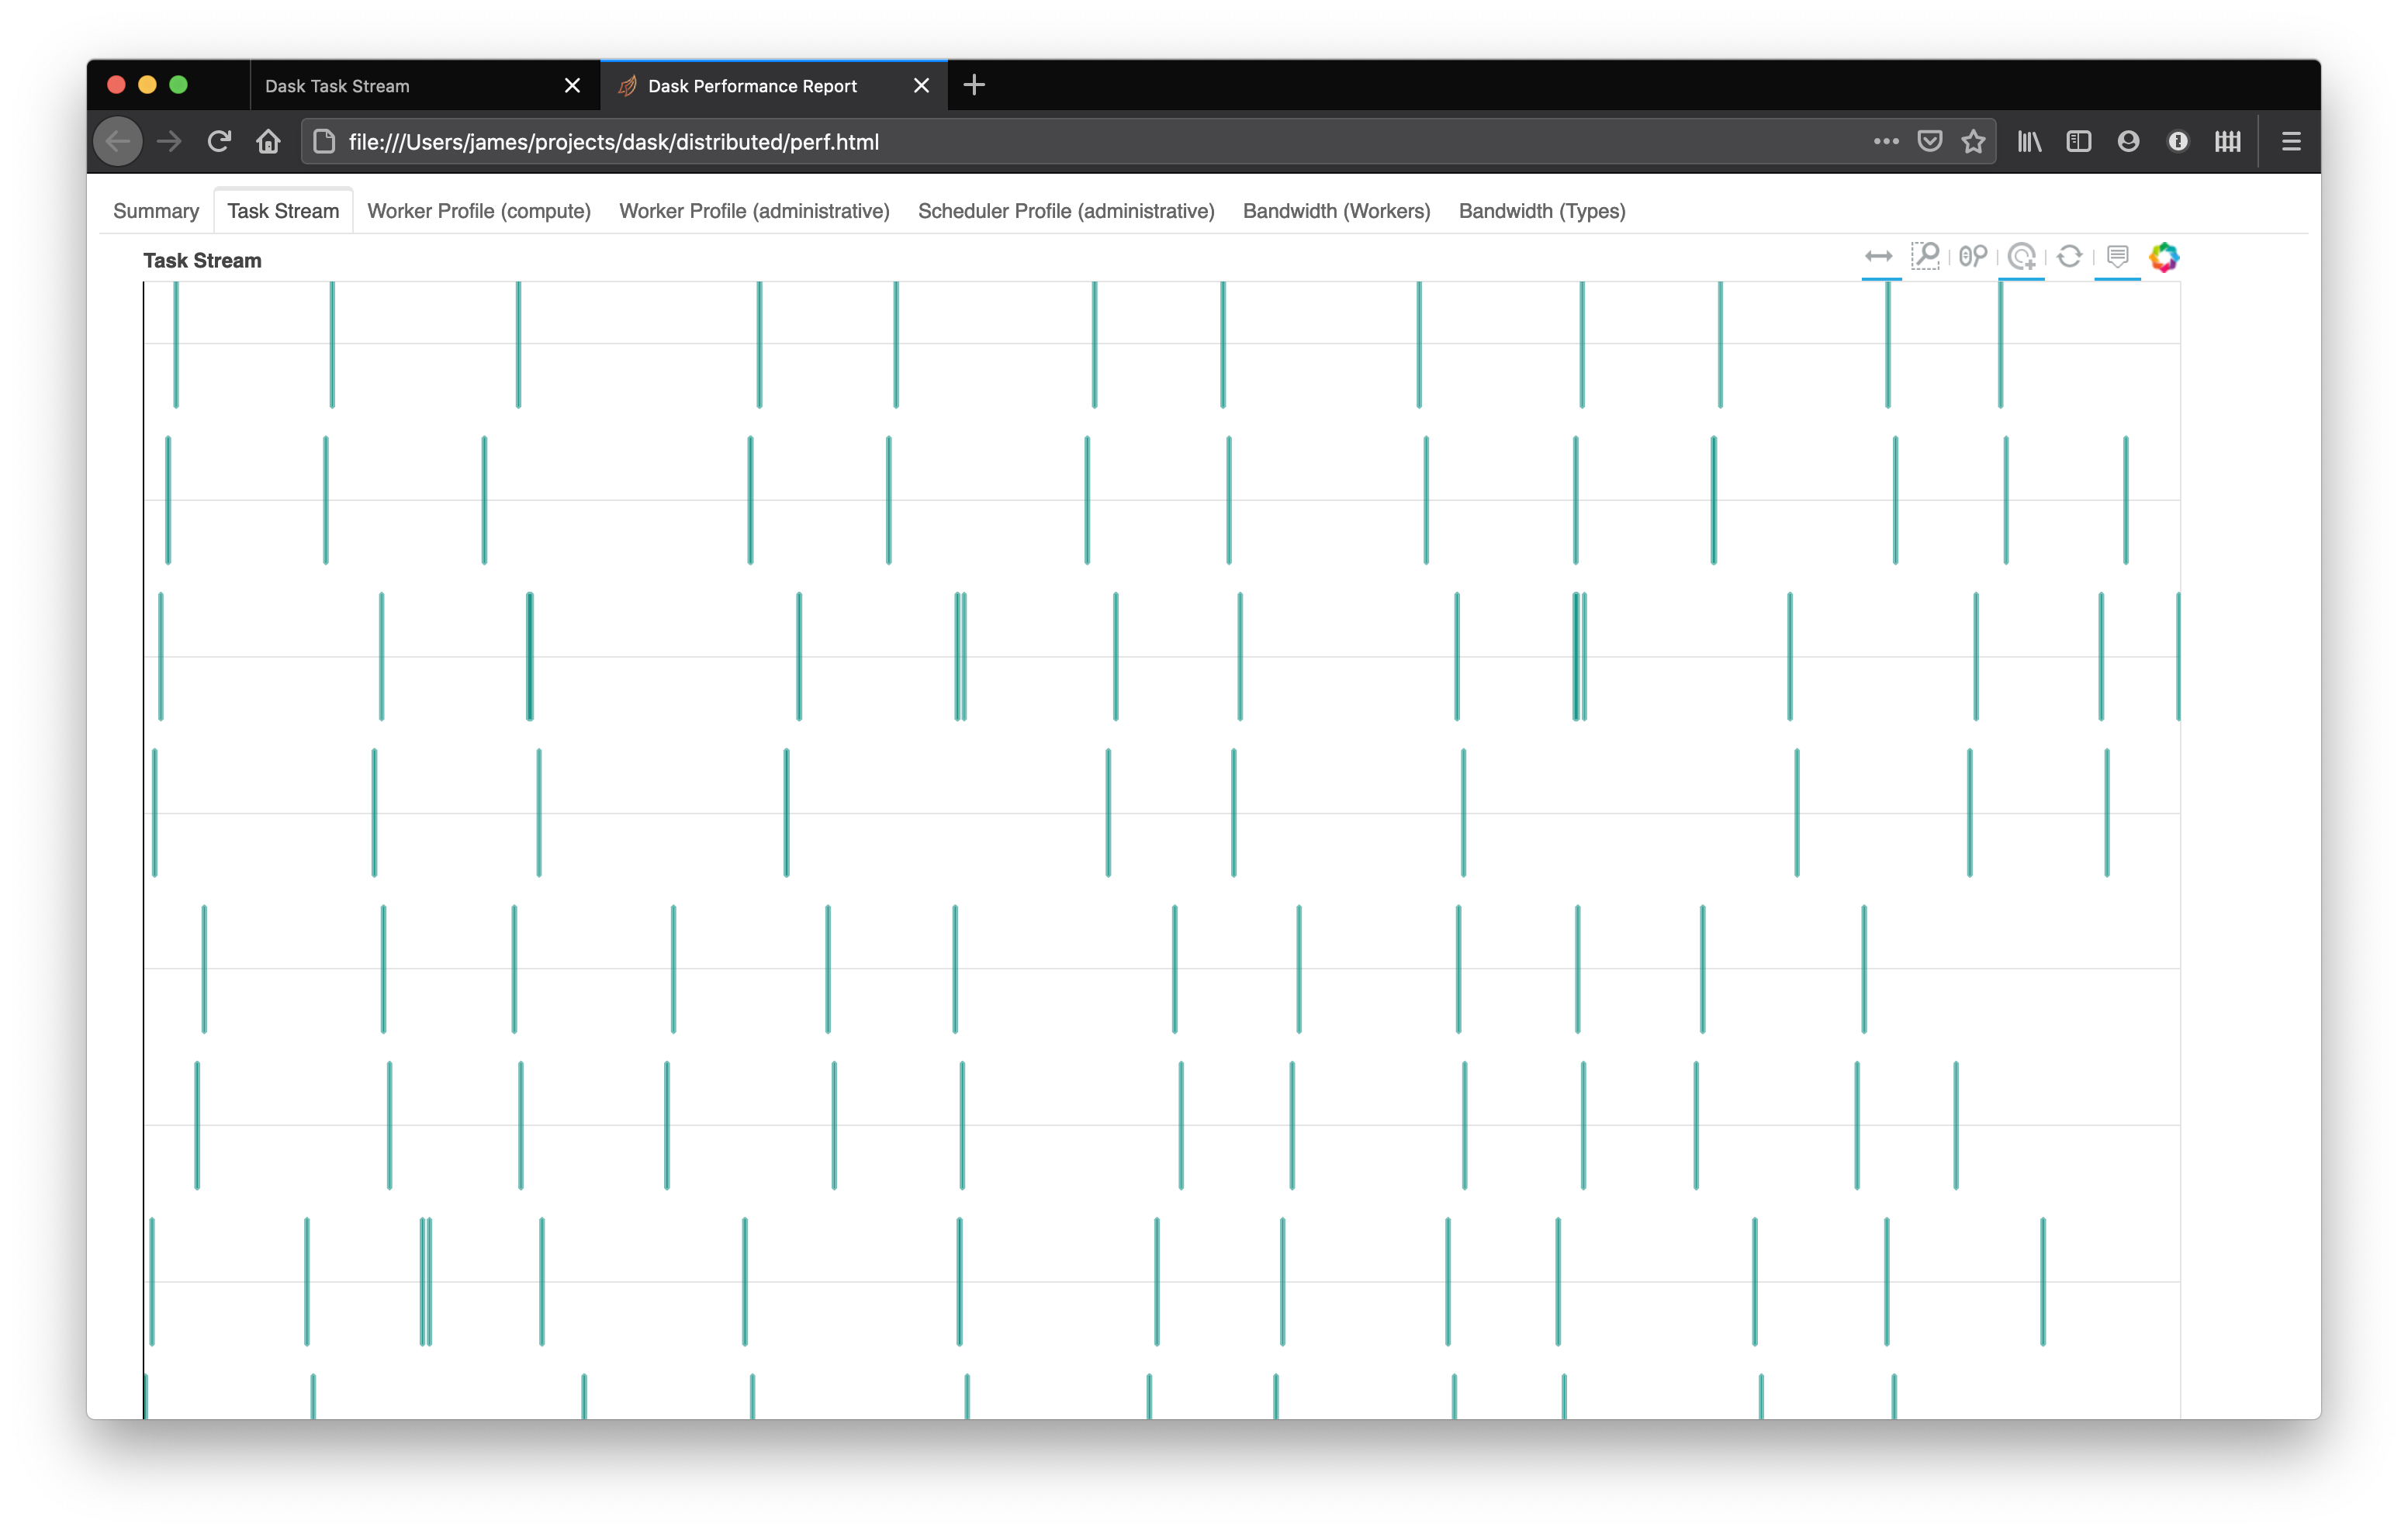
Task: Open the Firefox hamburger menu
Action: pyautogui.click(x=2291, y=142)
